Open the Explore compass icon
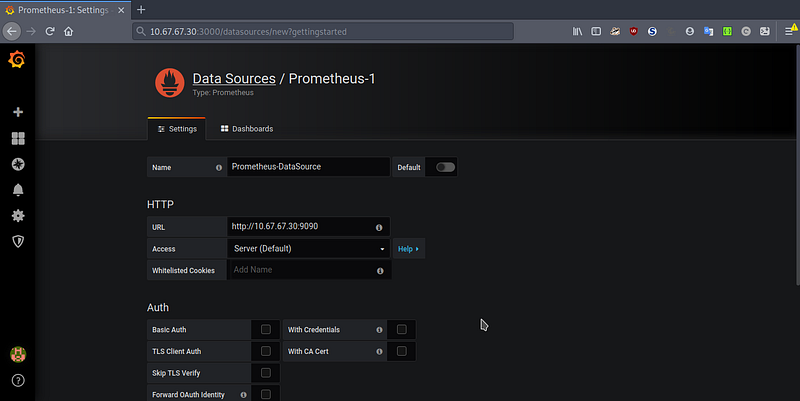 [x=18, y=164]
